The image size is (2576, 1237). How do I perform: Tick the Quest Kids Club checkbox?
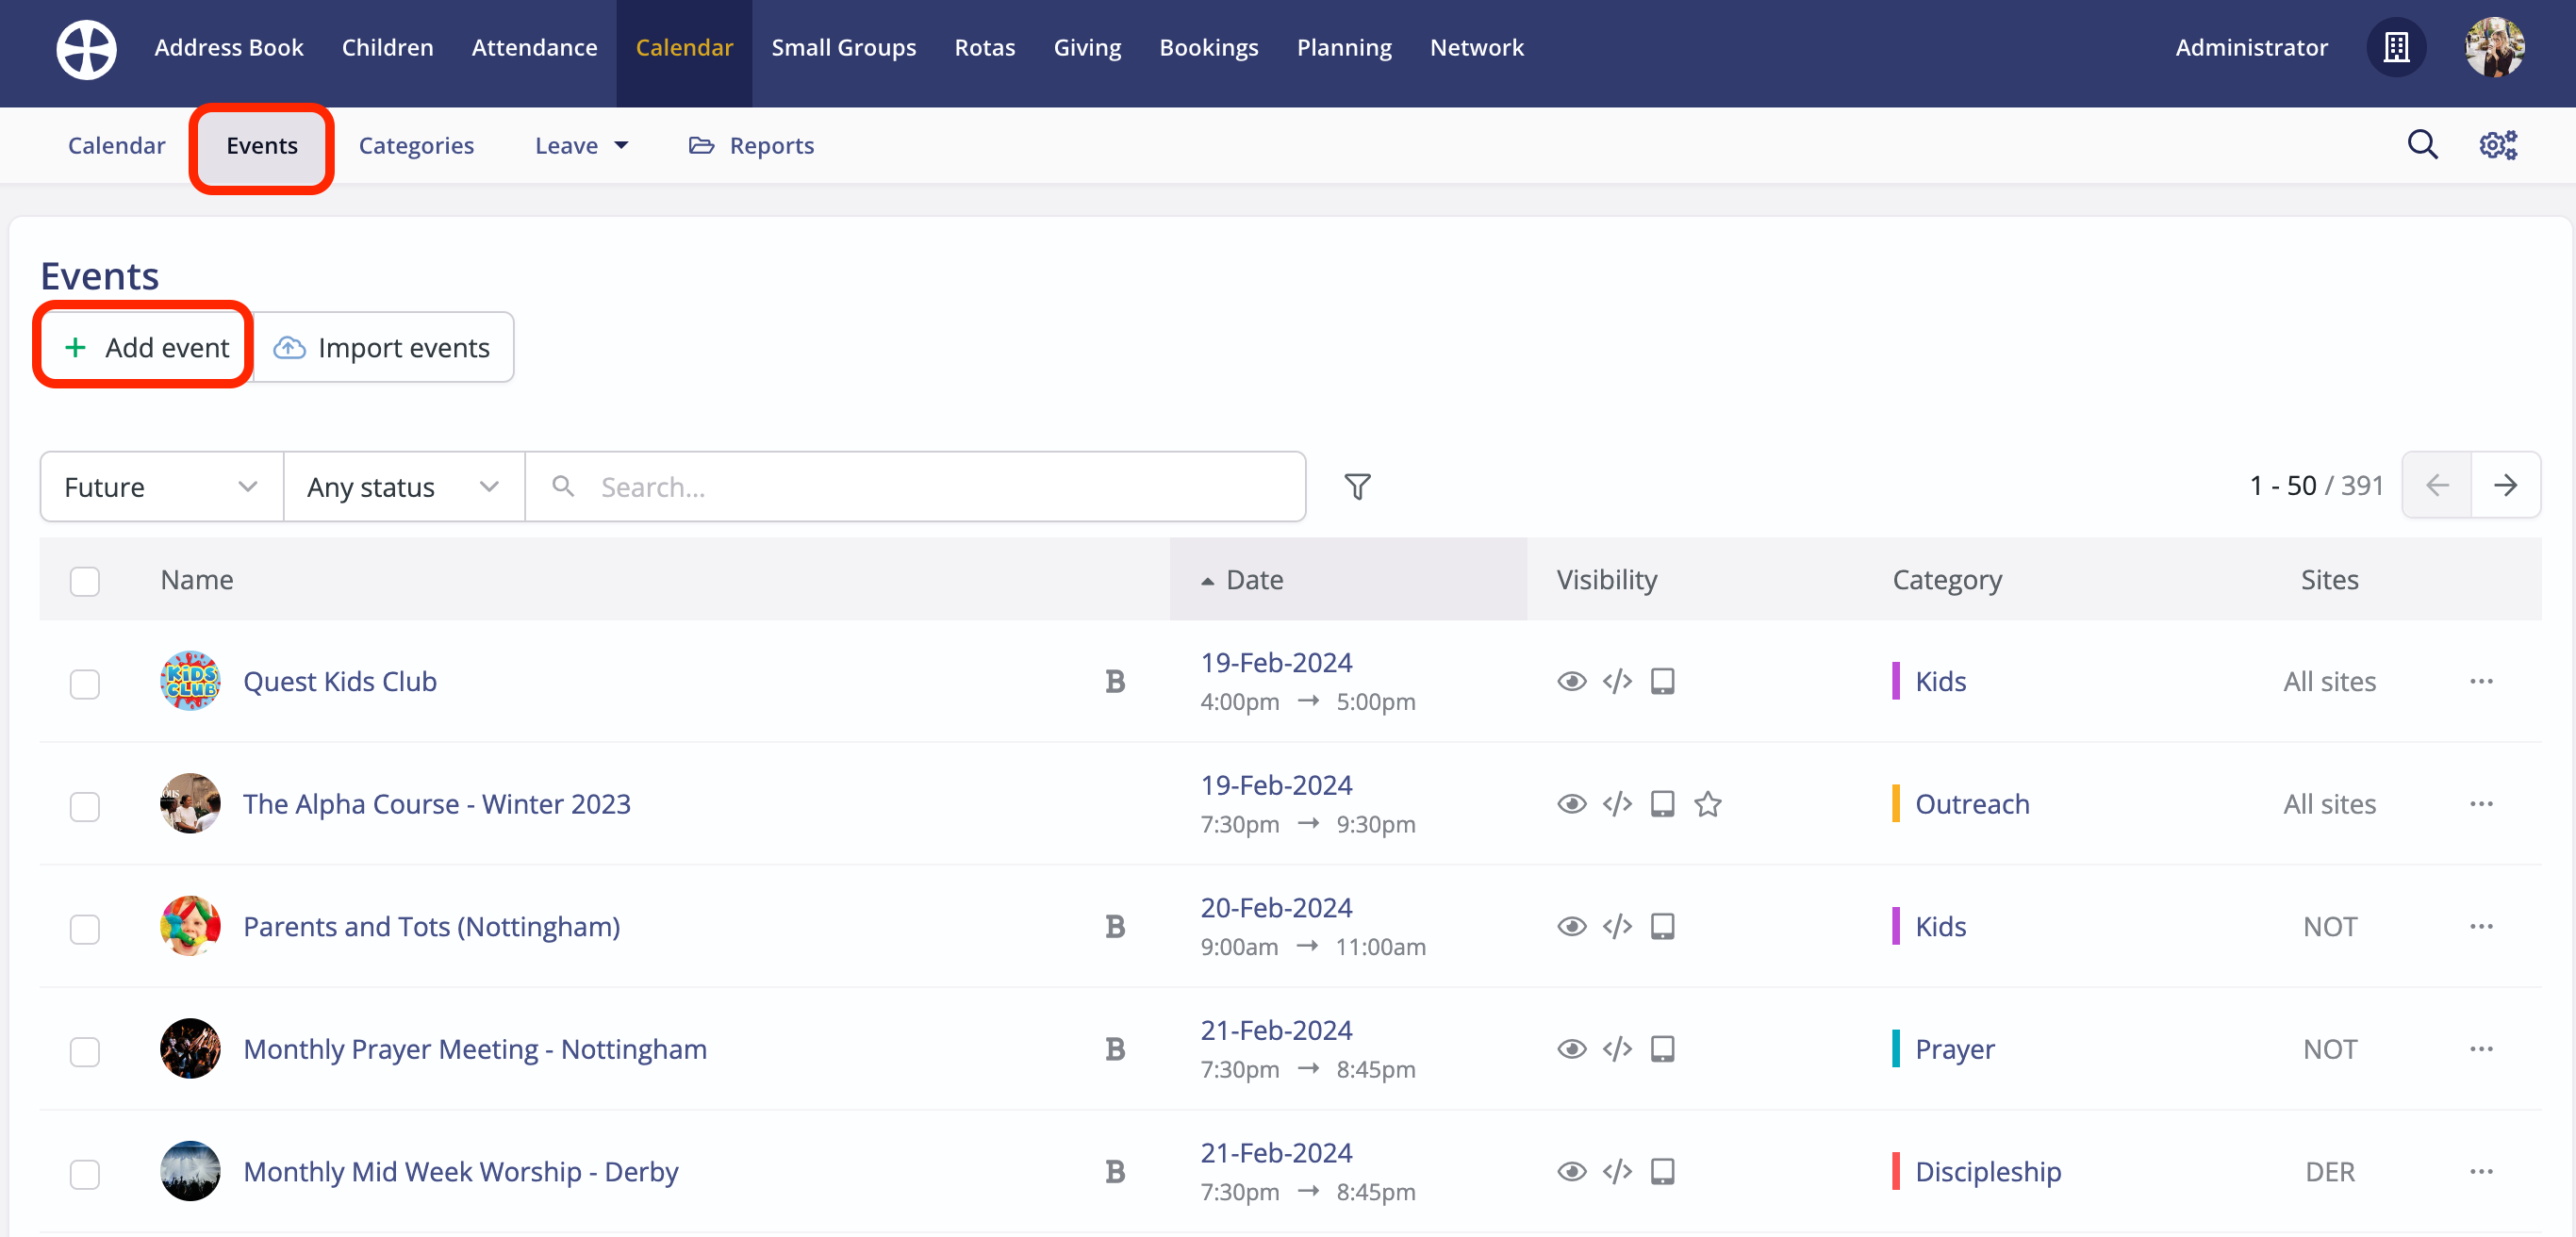point(85,684)
